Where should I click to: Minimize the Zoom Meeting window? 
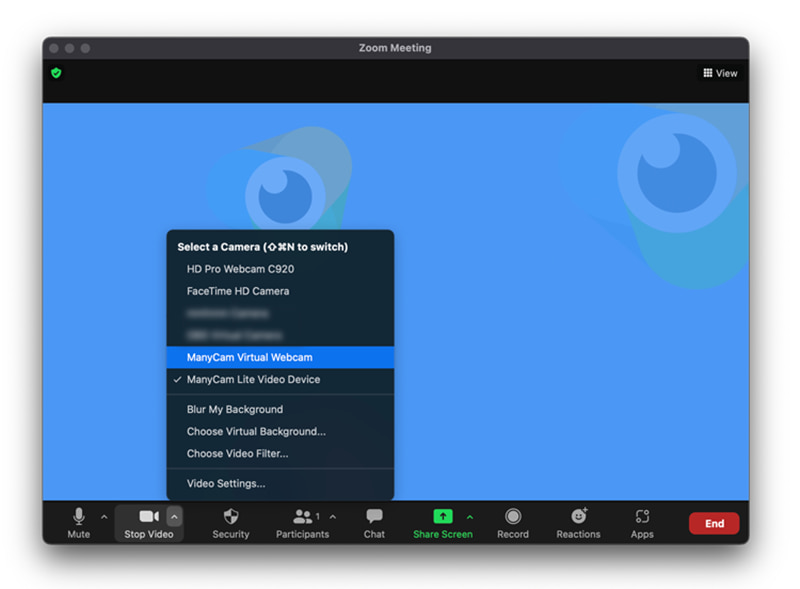70,48
